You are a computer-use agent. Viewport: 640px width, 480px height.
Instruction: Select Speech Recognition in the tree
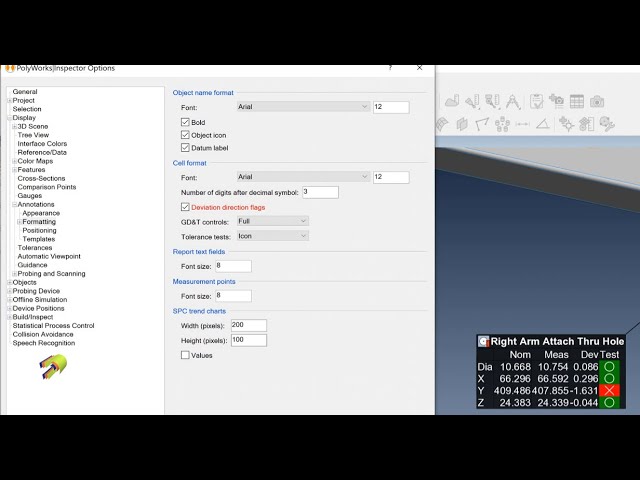point(44,343)
